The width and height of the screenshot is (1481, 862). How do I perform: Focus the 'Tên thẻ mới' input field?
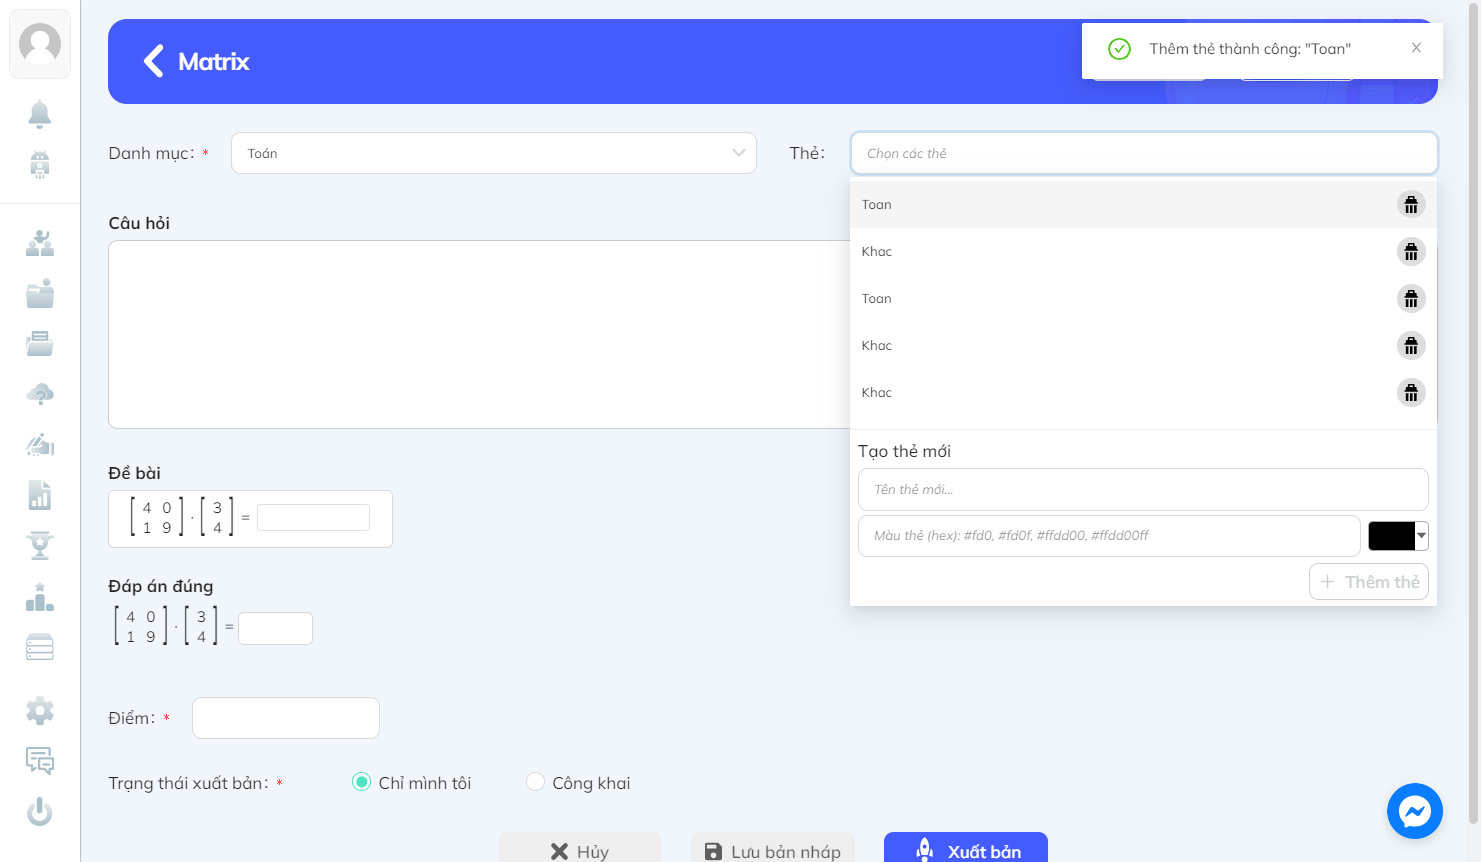[x=1143, y=490]
